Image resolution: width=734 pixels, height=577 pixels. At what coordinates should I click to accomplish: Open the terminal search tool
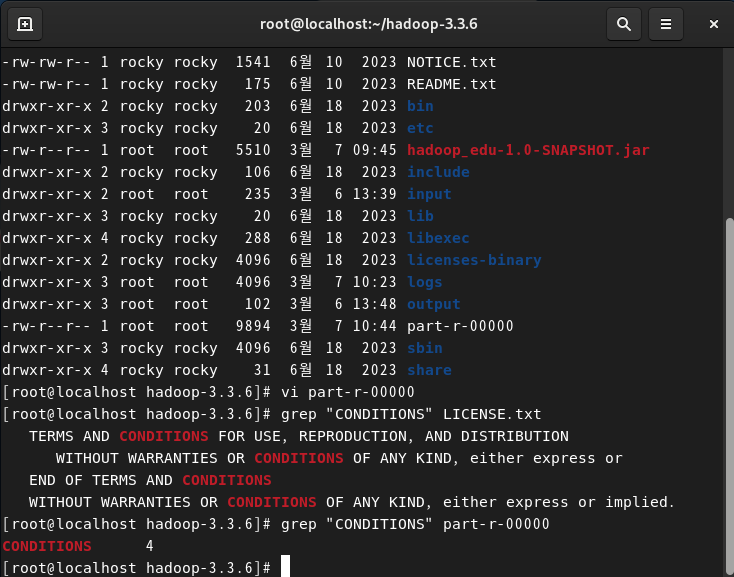(x=624, y=24)
